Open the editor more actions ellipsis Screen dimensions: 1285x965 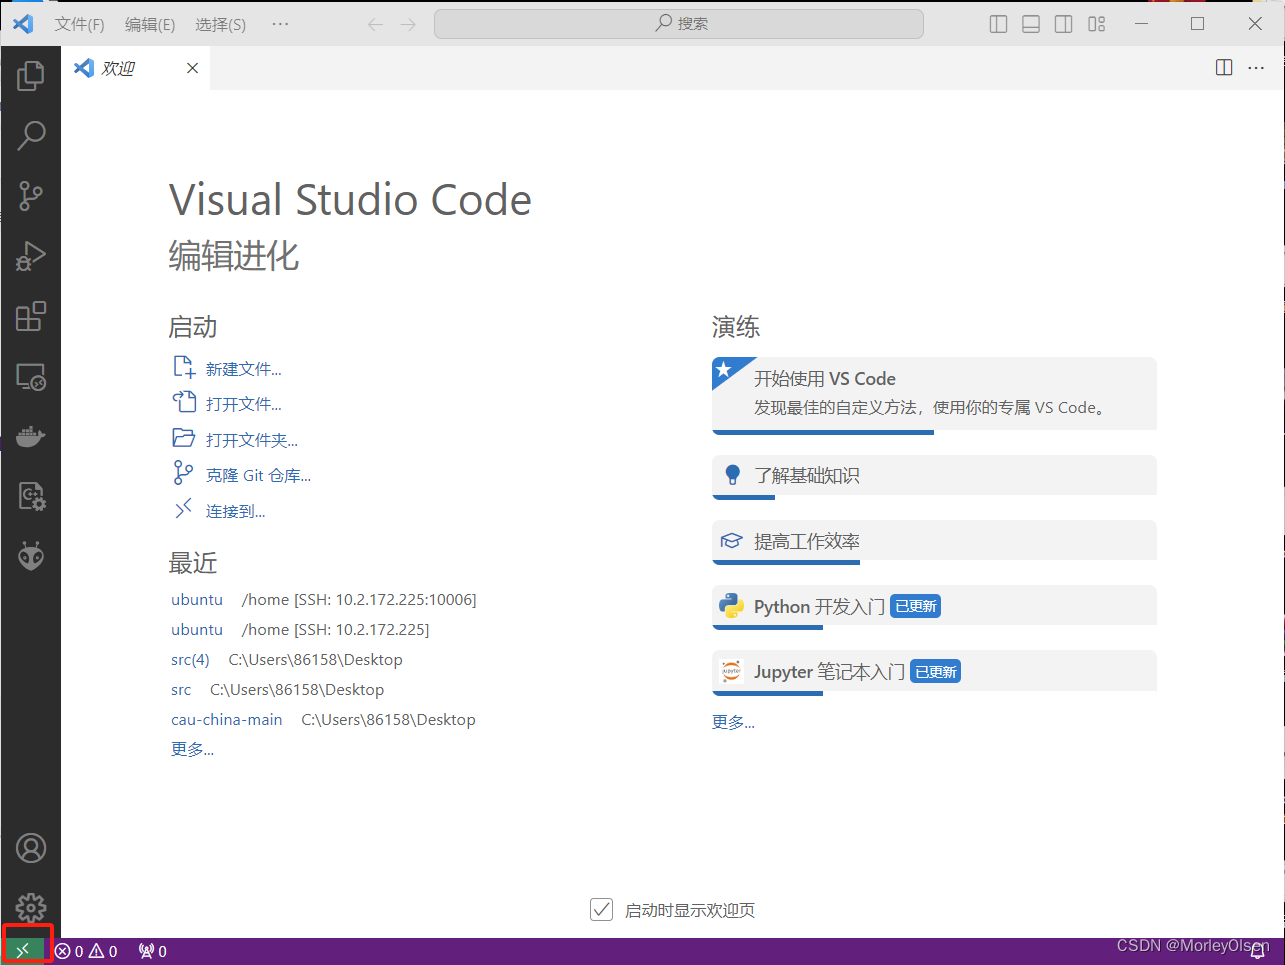(1256, 67)
